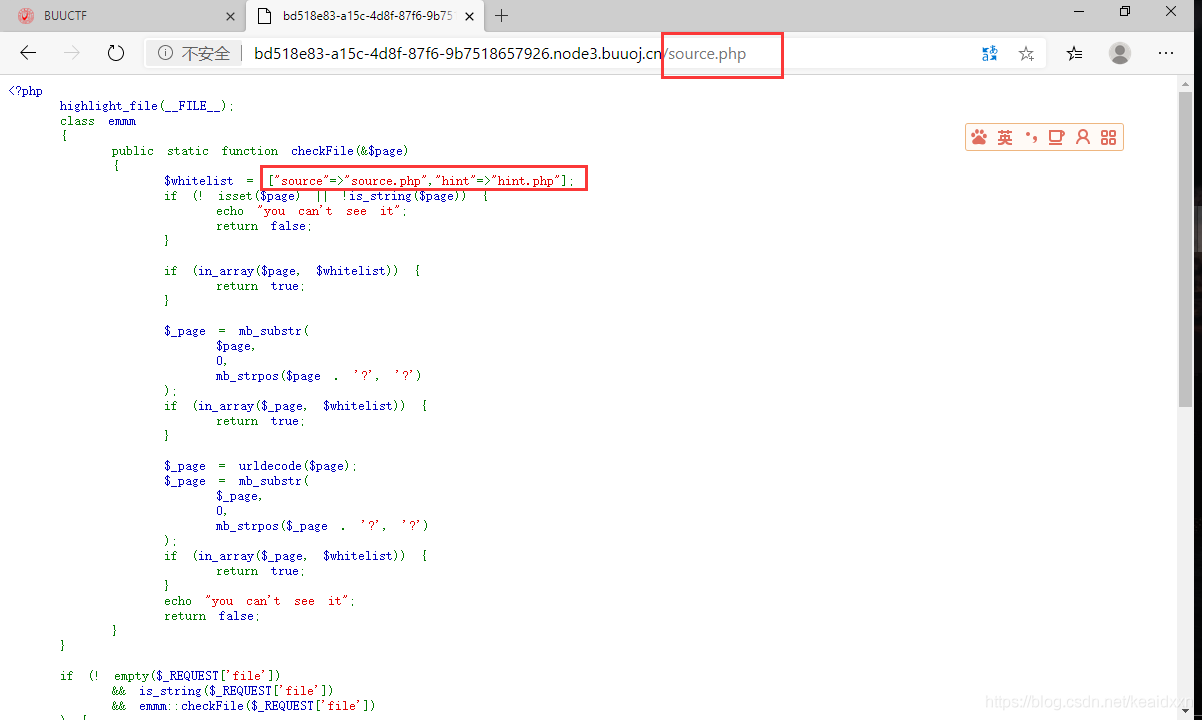Click the "if (! isset($page)" condition line

pos(326,196)
